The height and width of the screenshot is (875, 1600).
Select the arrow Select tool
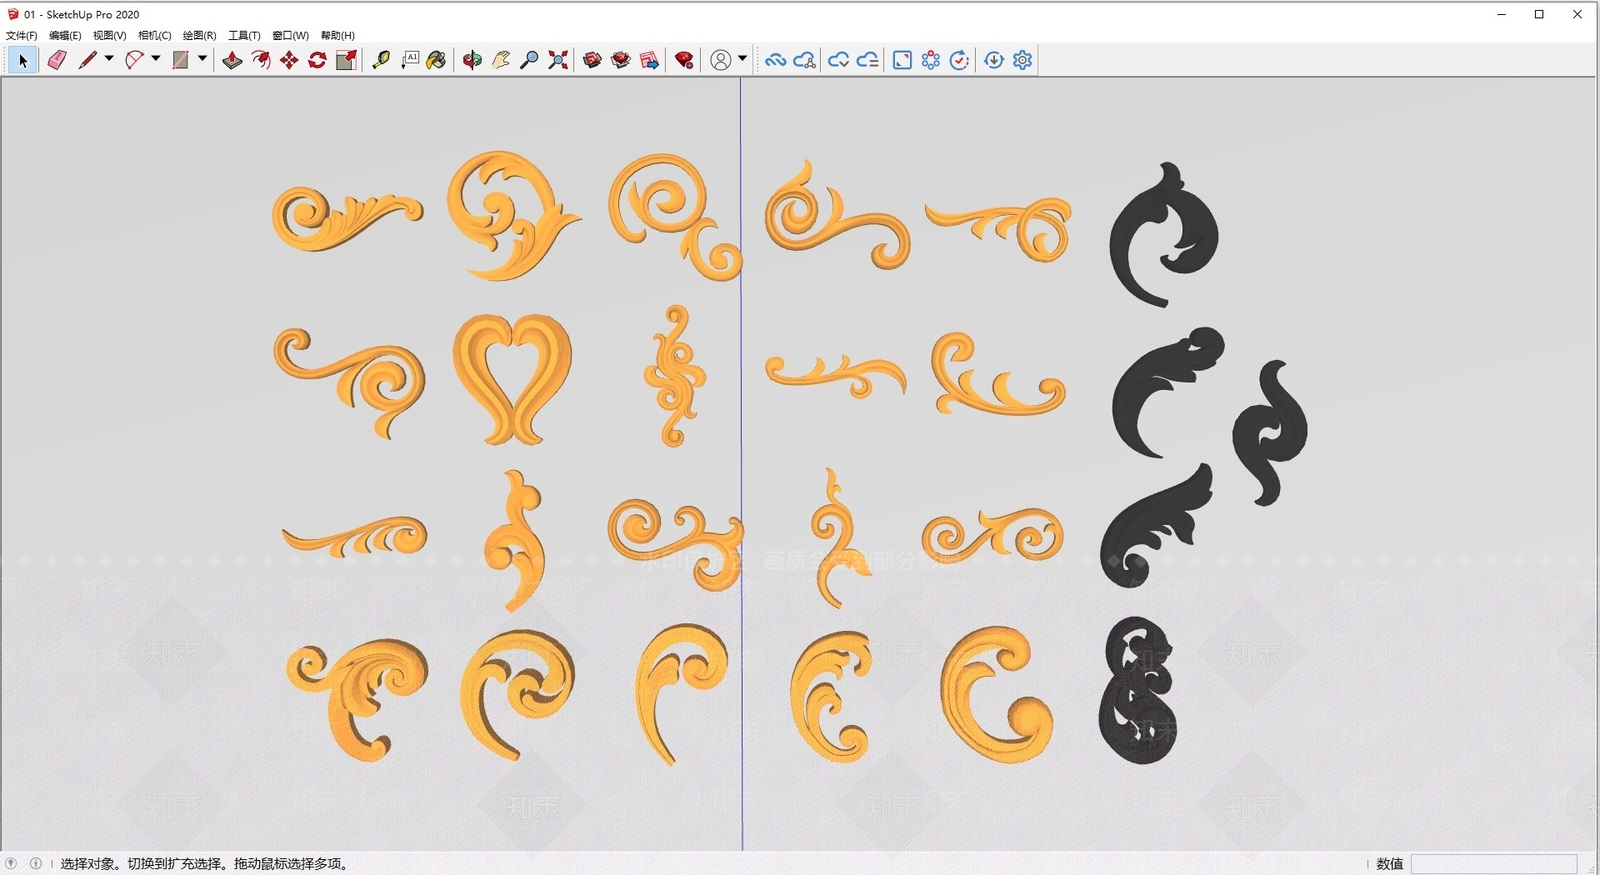tap(23, 60)
